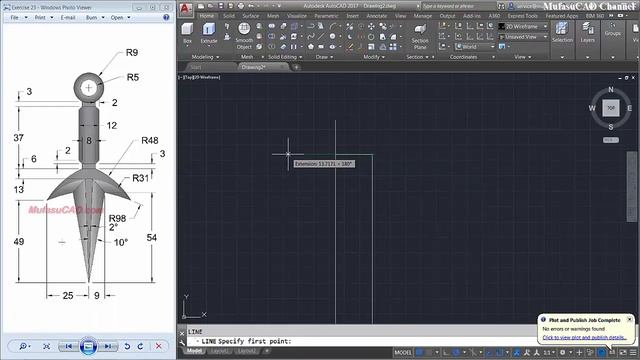640x360 pixels.
Task: Click the command line input field
Action: pyautogui.click(x=363, y=341)
